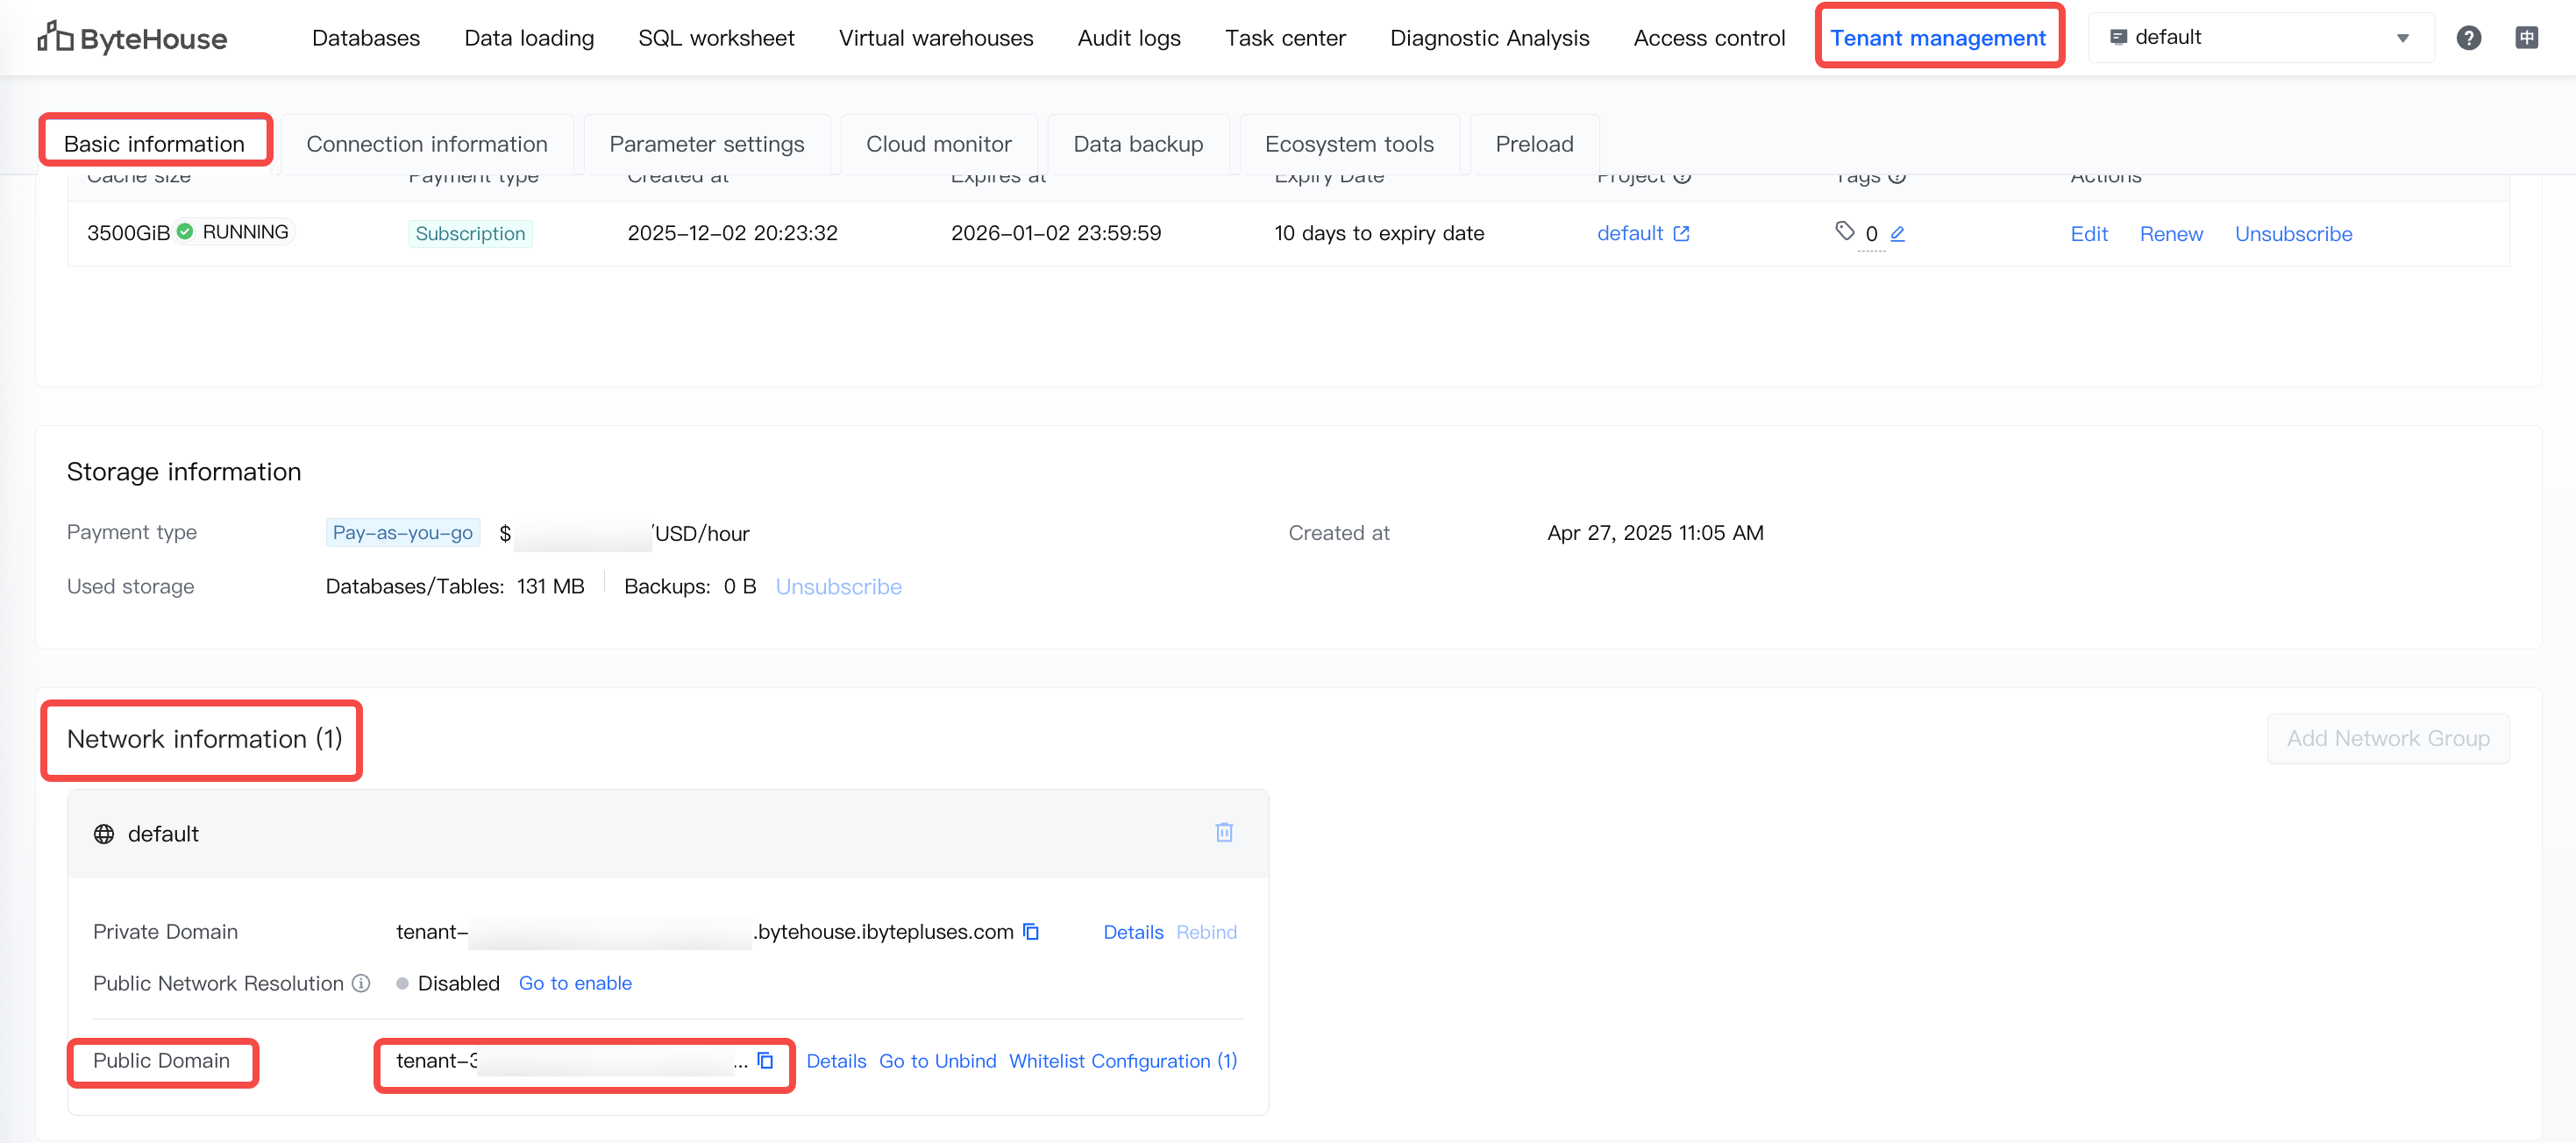
Task: Click the Renew action link
Action: click(x=2170, y=234)
